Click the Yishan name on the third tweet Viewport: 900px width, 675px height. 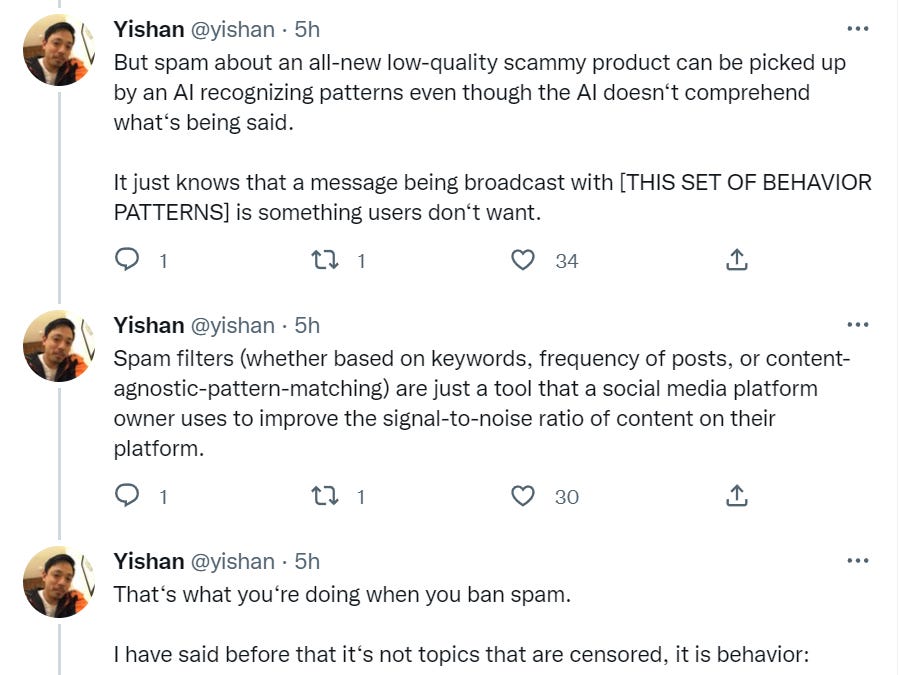point(148,561)
